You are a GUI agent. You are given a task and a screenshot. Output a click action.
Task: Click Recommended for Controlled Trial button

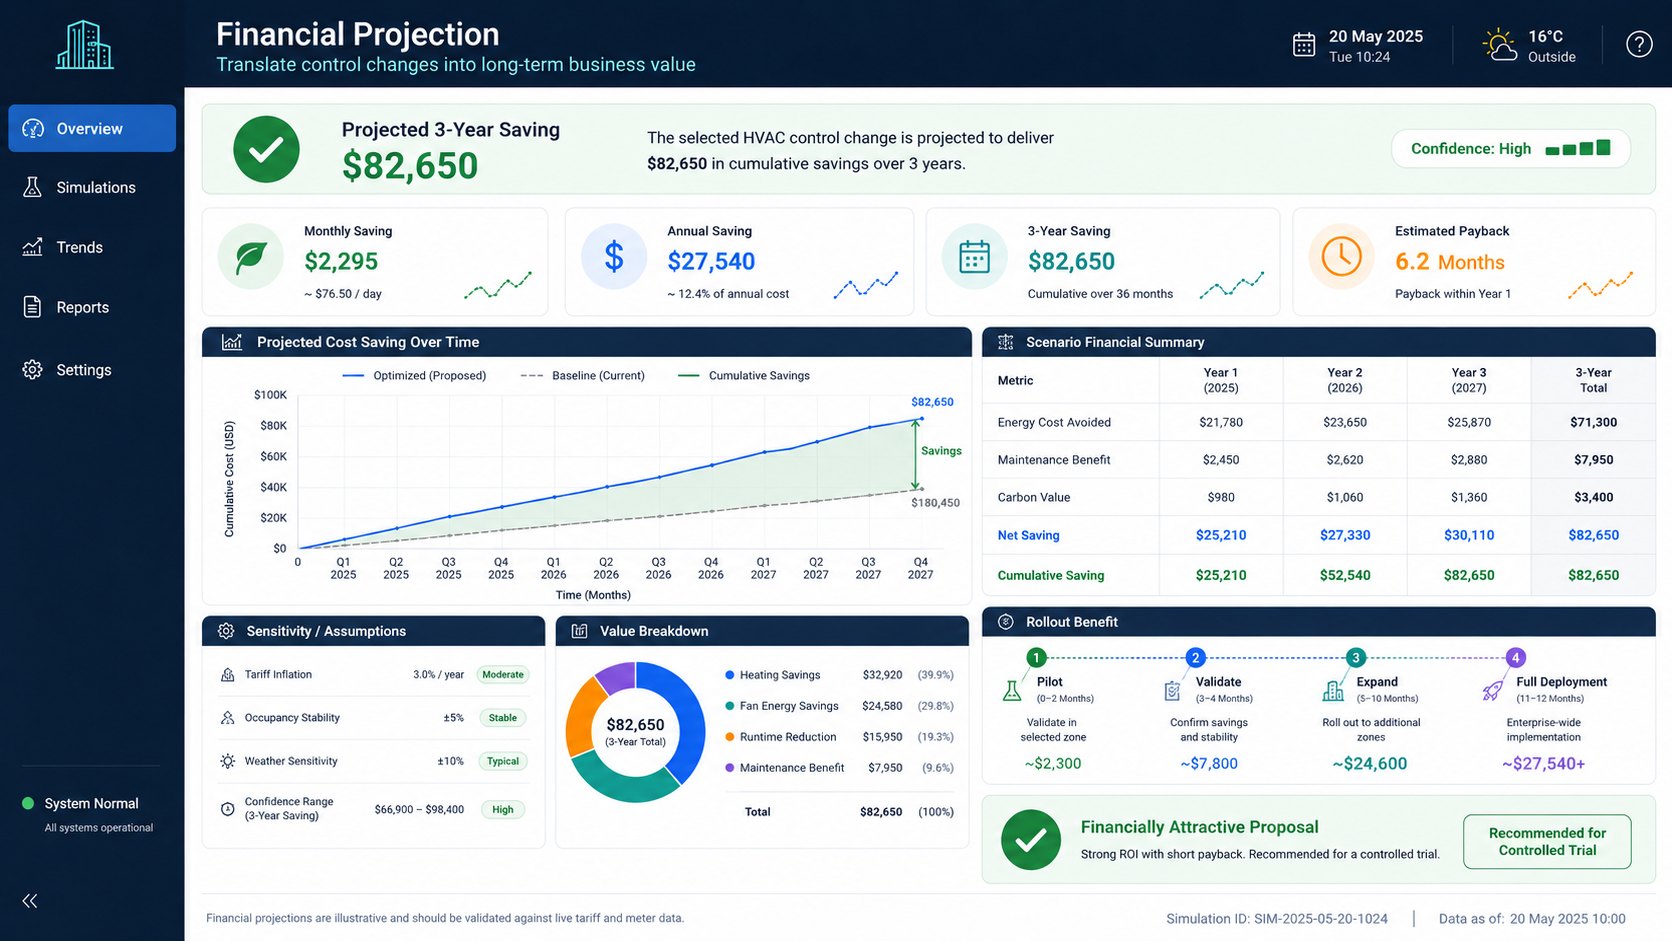[x=1547, y=842]
